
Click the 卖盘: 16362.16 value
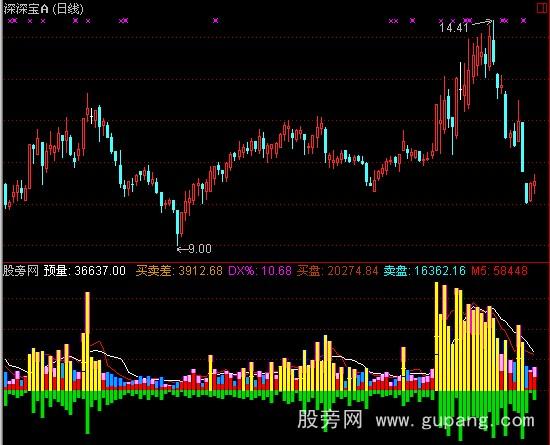(425, 271)
